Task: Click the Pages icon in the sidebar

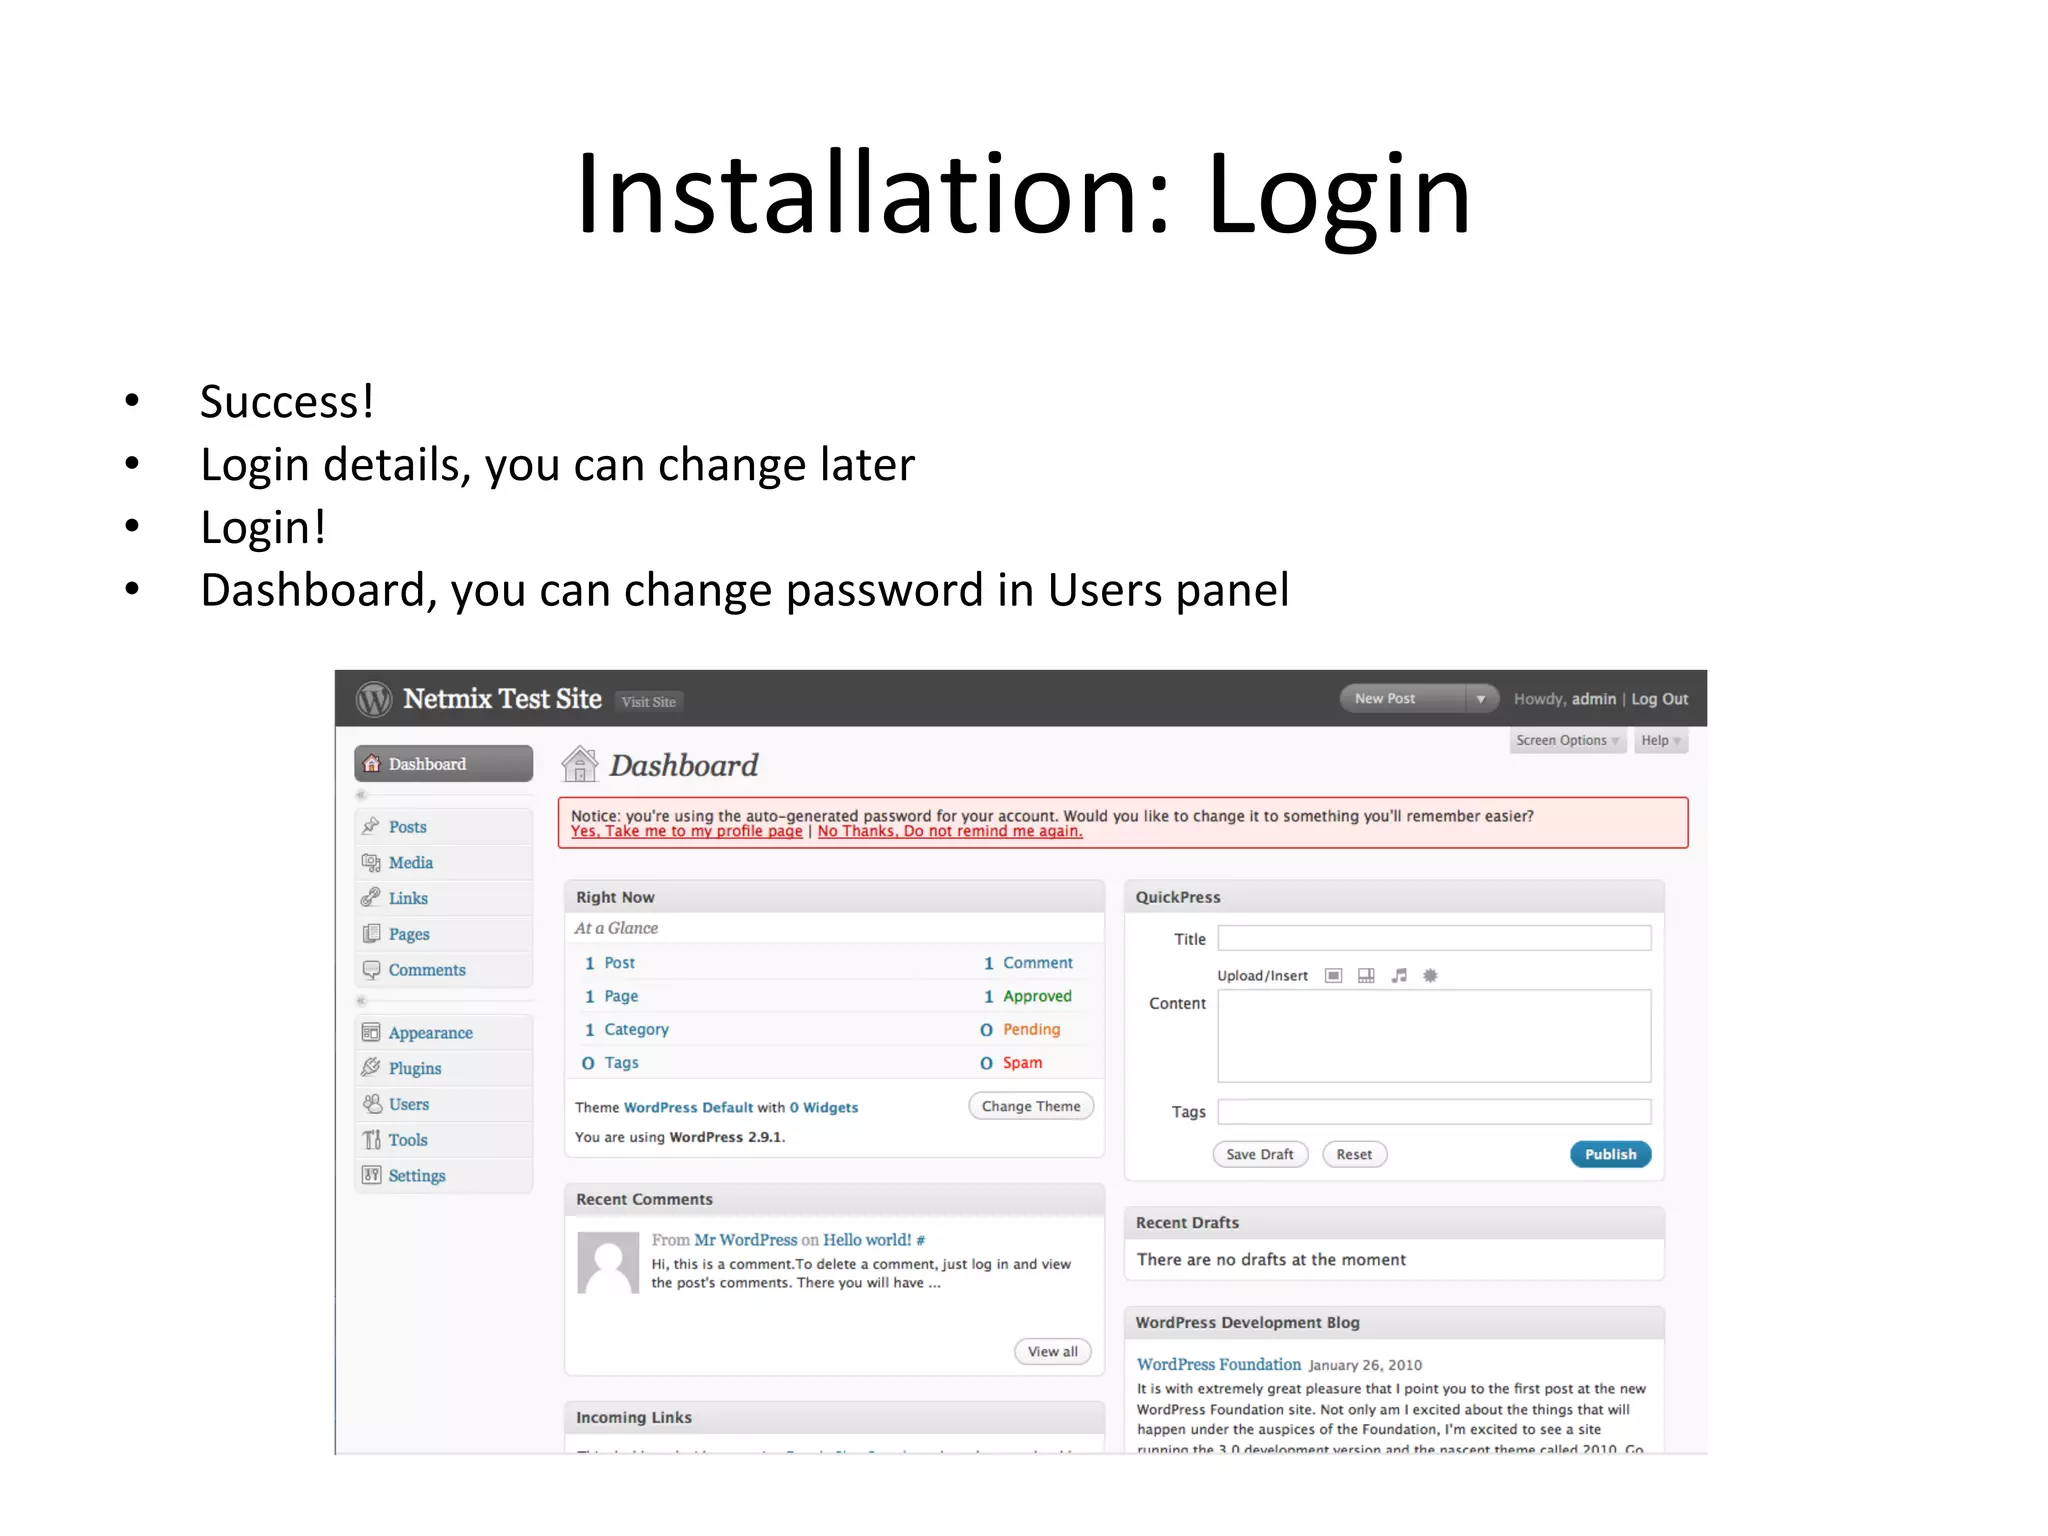Action: pyautogui.click(x=371, y=933)
